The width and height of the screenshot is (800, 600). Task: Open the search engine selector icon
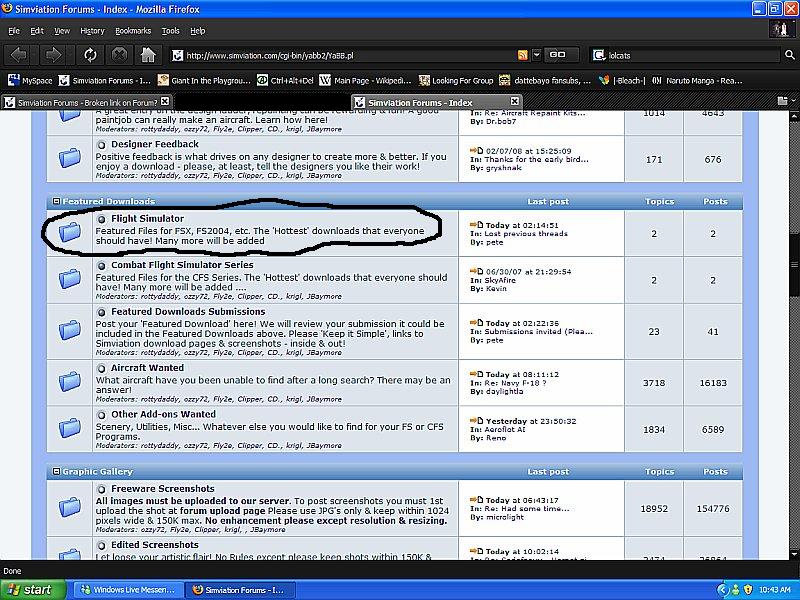598,55
